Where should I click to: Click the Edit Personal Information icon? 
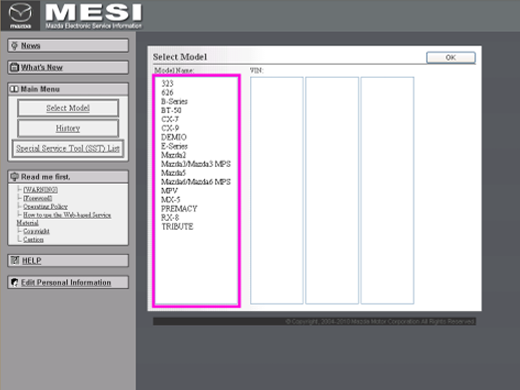tap(15, 282)
